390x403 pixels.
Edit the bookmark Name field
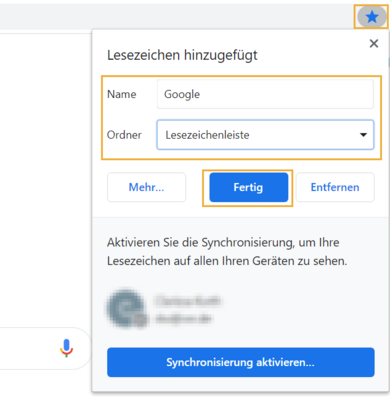click(265, 94)
